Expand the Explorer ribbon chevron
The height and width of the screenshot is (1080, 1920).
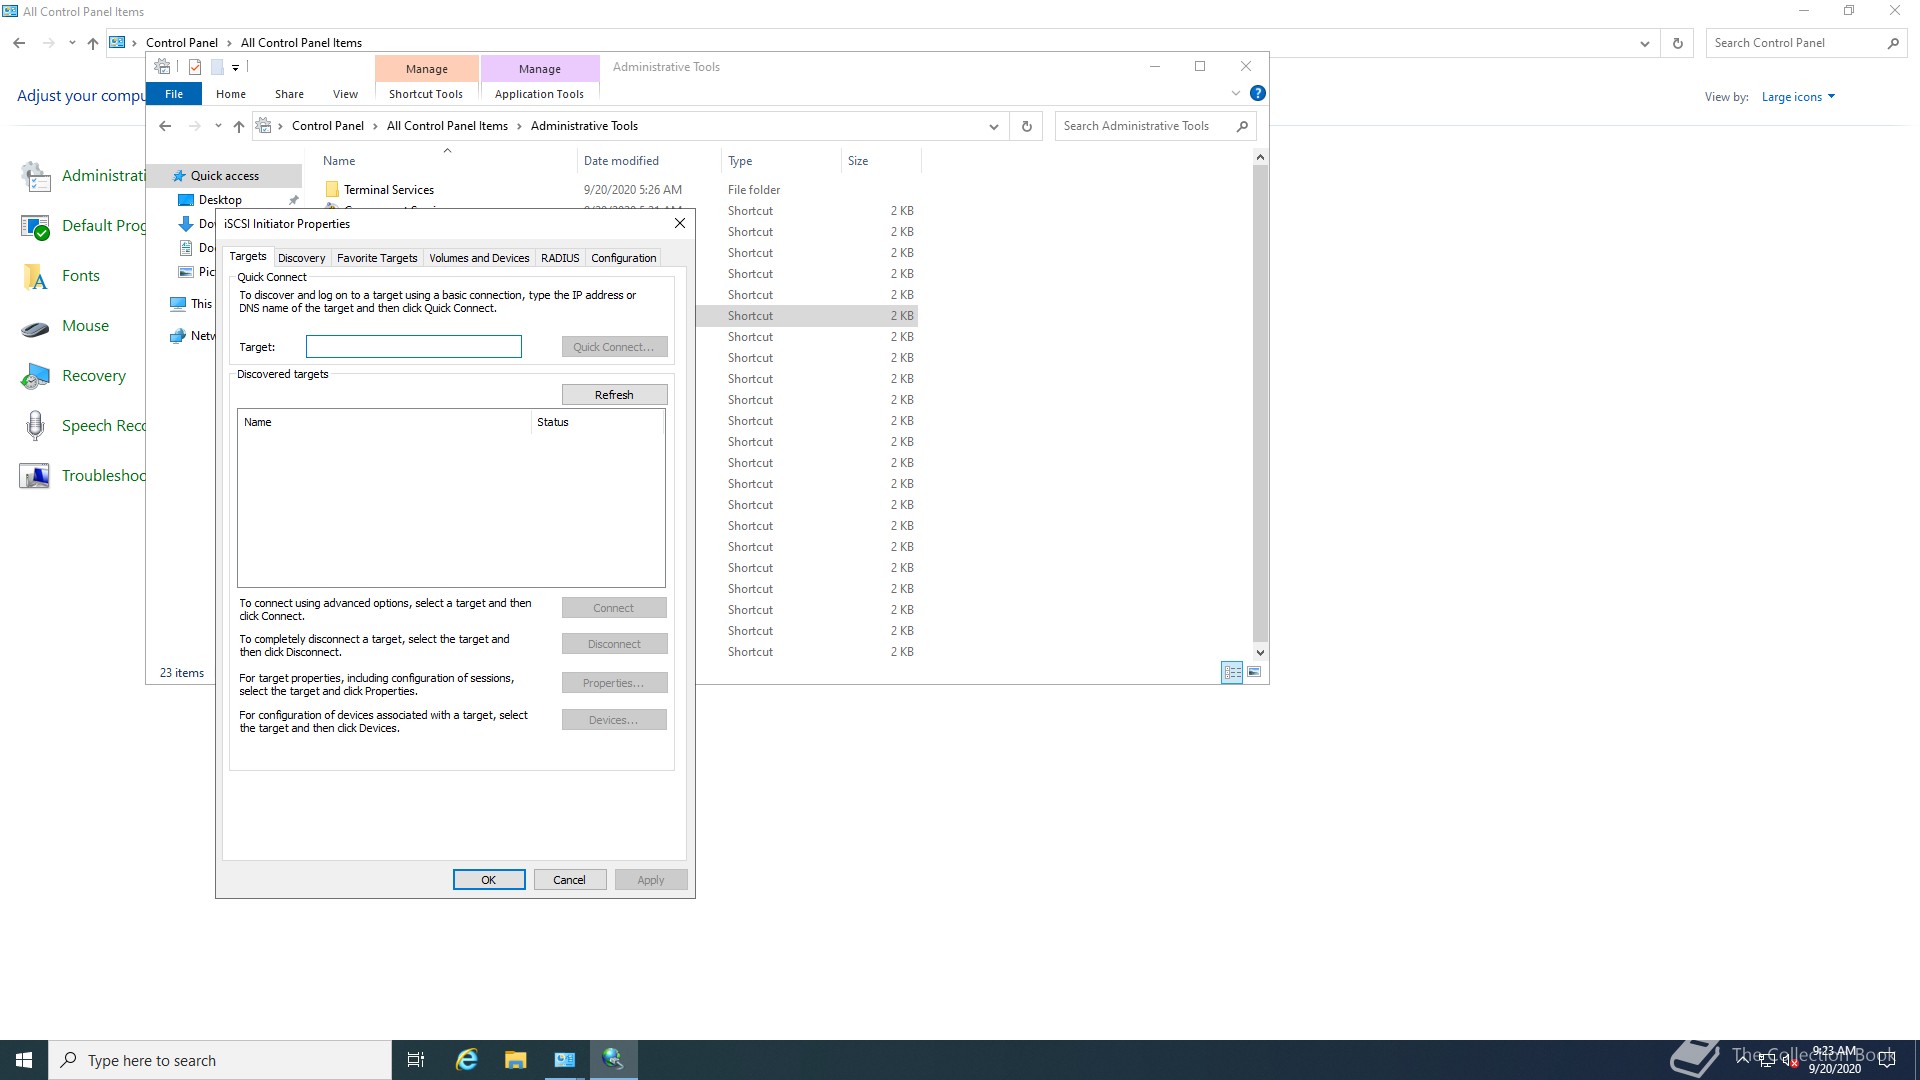[1235, 93]
